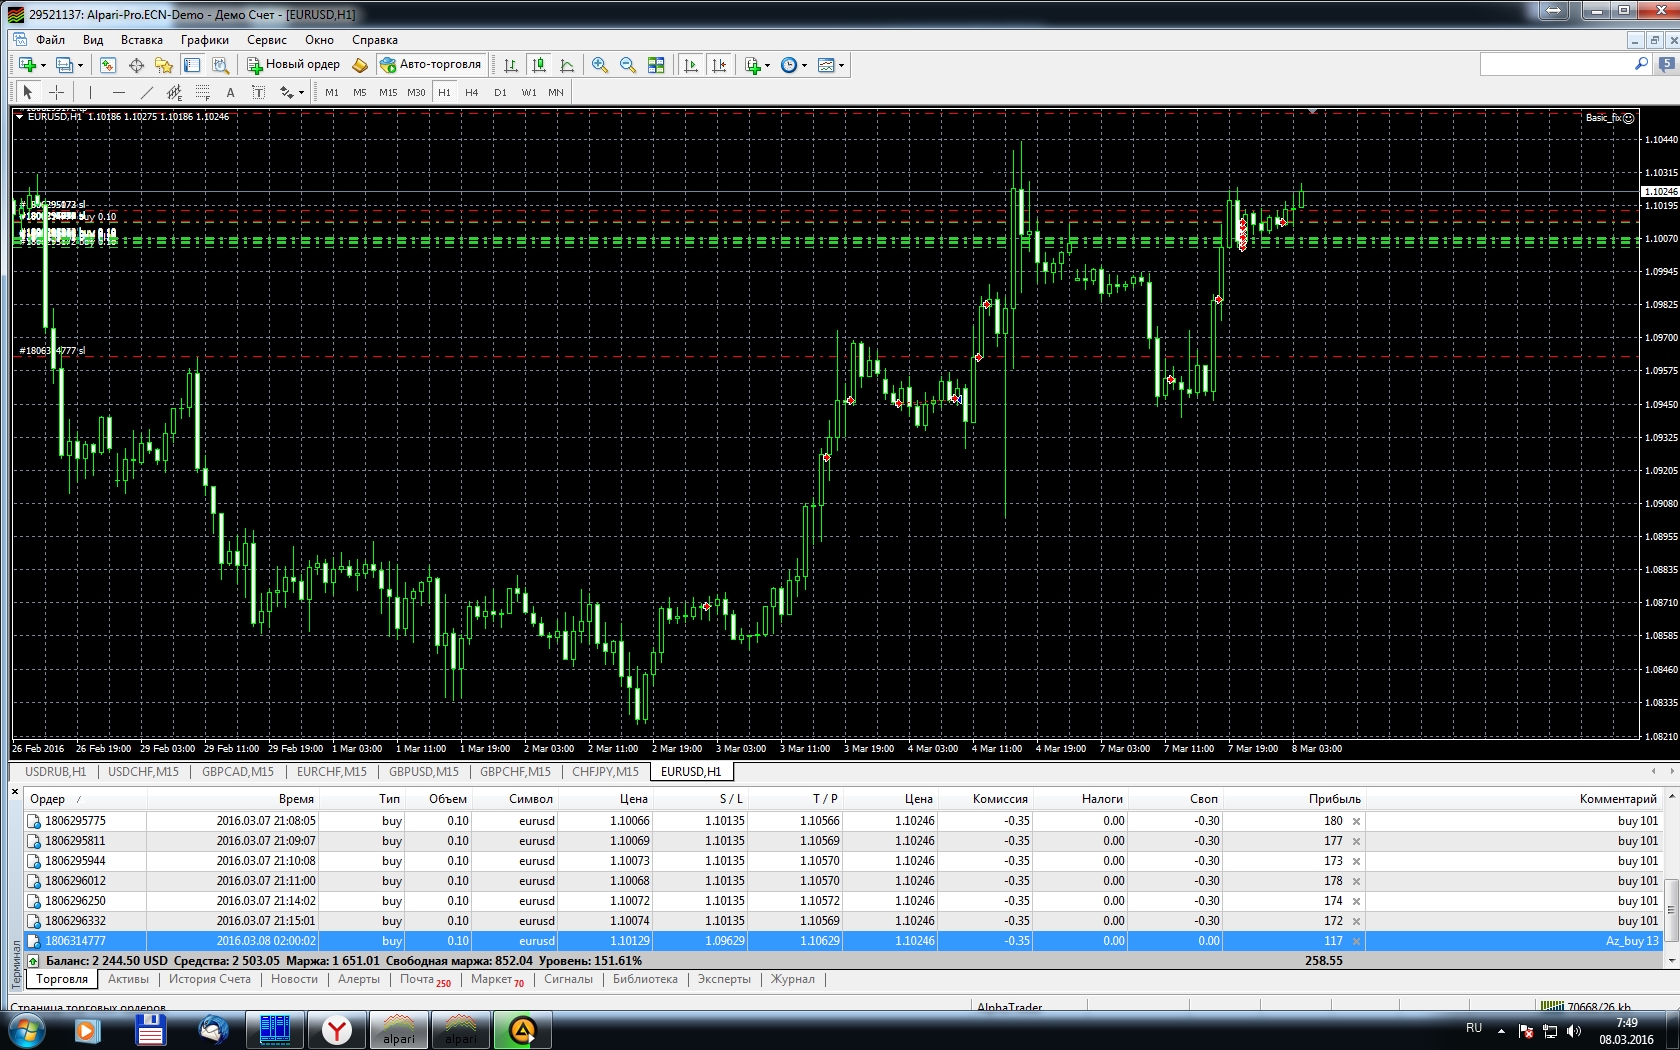Click the new chart icon in toolbar

27,65
